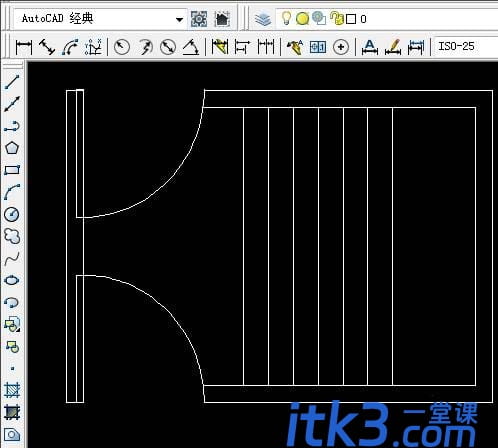Select the Quick Leader tool
Image resolution: width=498 pixels, height=448 pixels.
[295, 47]
